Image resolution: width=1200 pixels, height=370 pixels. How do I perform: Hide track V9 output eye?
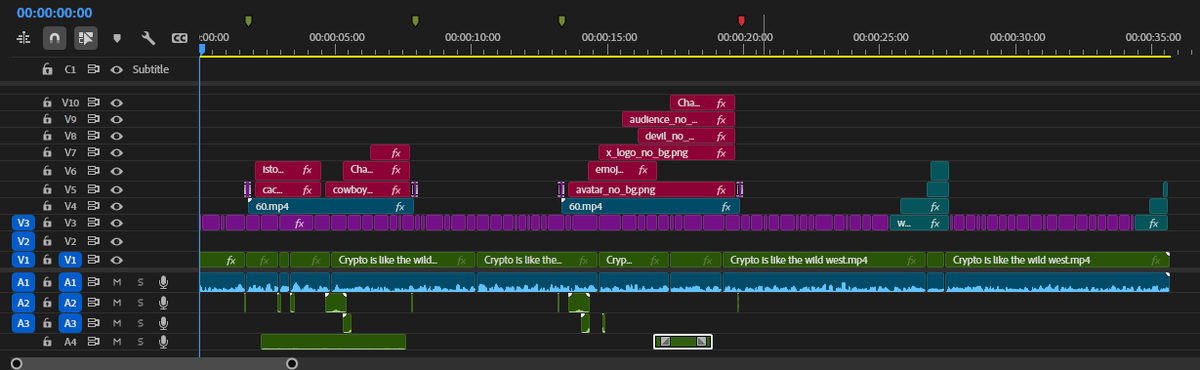pyautogui.click(x=117, y=119)
